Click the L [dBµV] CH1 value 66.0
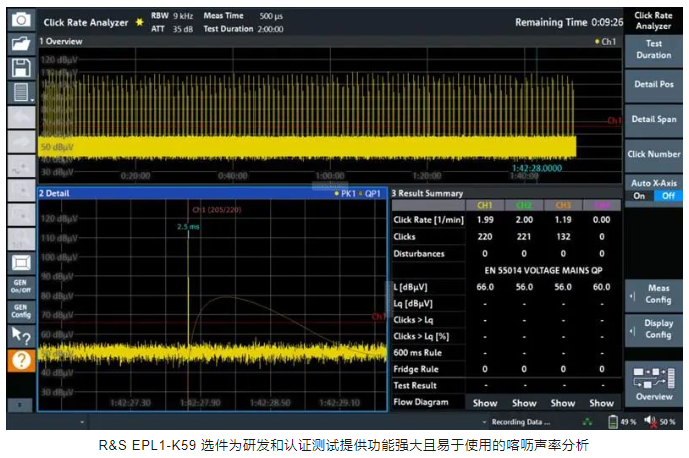 coord(485,287)
